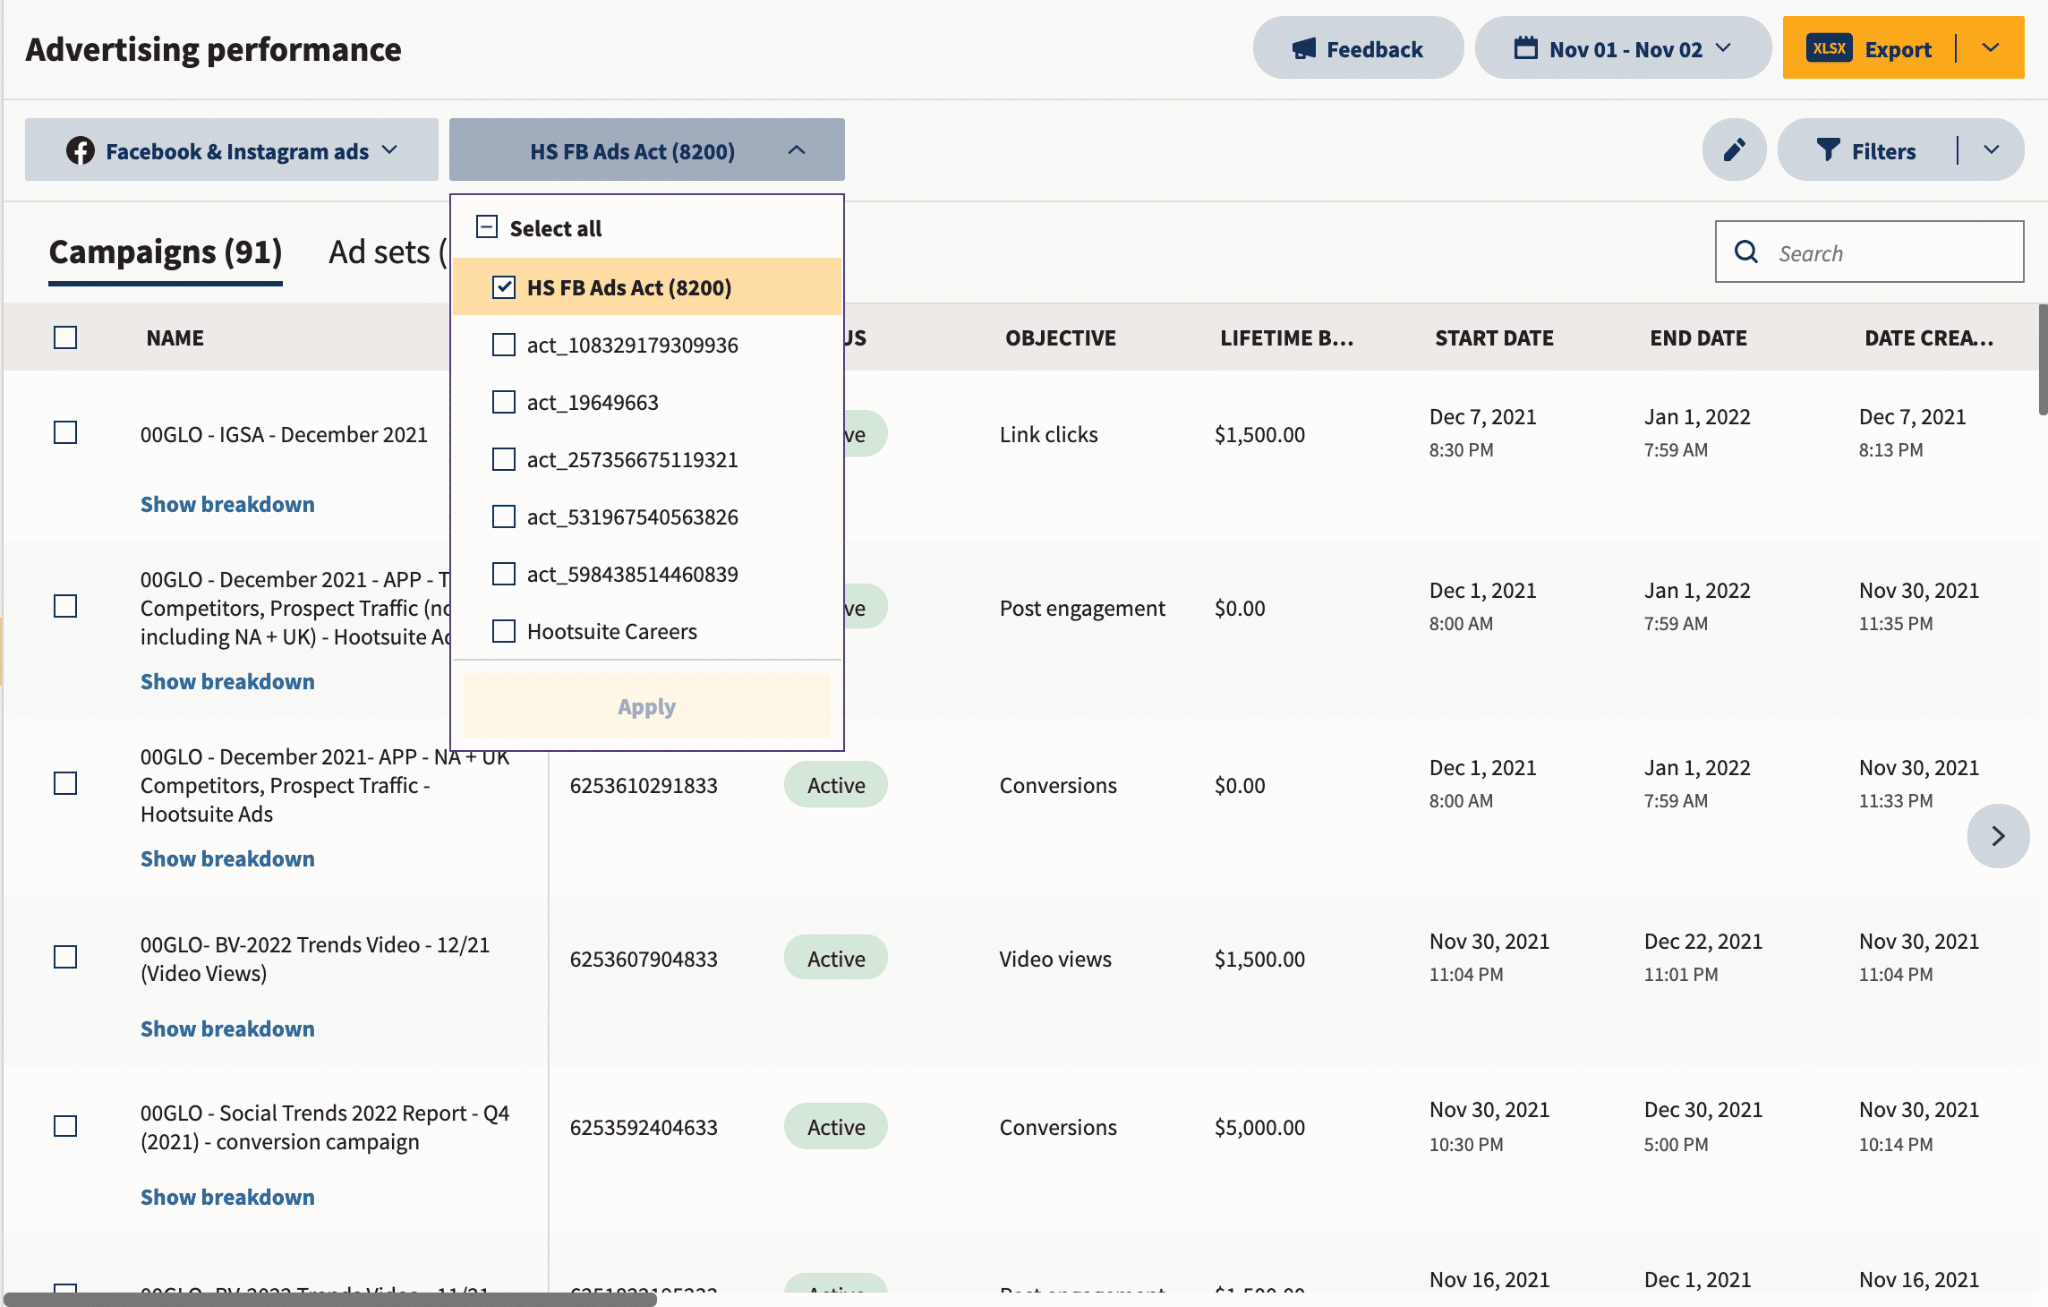Click the funnel Filters icon
Viewport: 2048px width, 1307px height.
pos(1828,150)
